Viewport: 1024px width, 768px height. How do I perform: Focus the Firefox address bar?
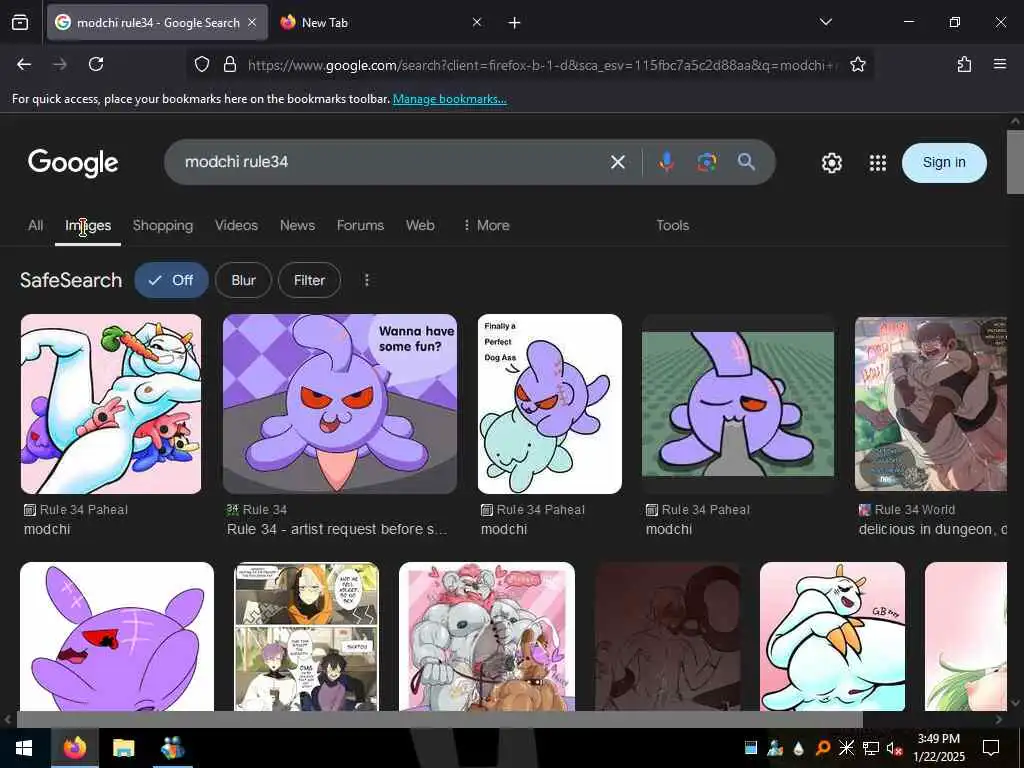tap(541, 65)
